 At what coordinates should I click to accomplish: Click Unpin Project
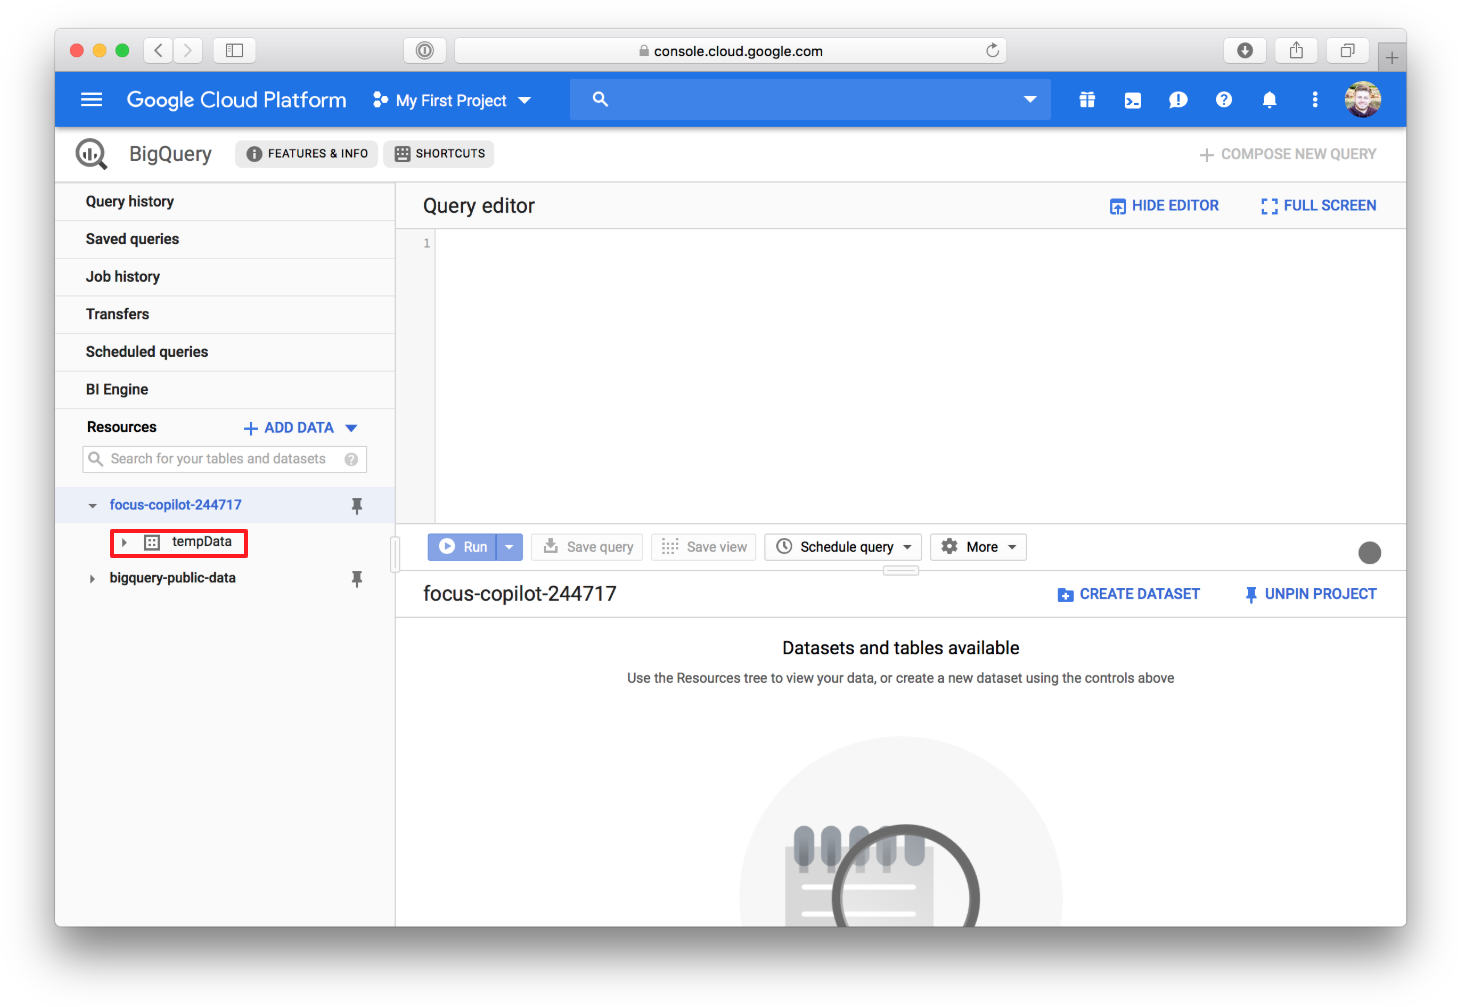[1310, 594]
